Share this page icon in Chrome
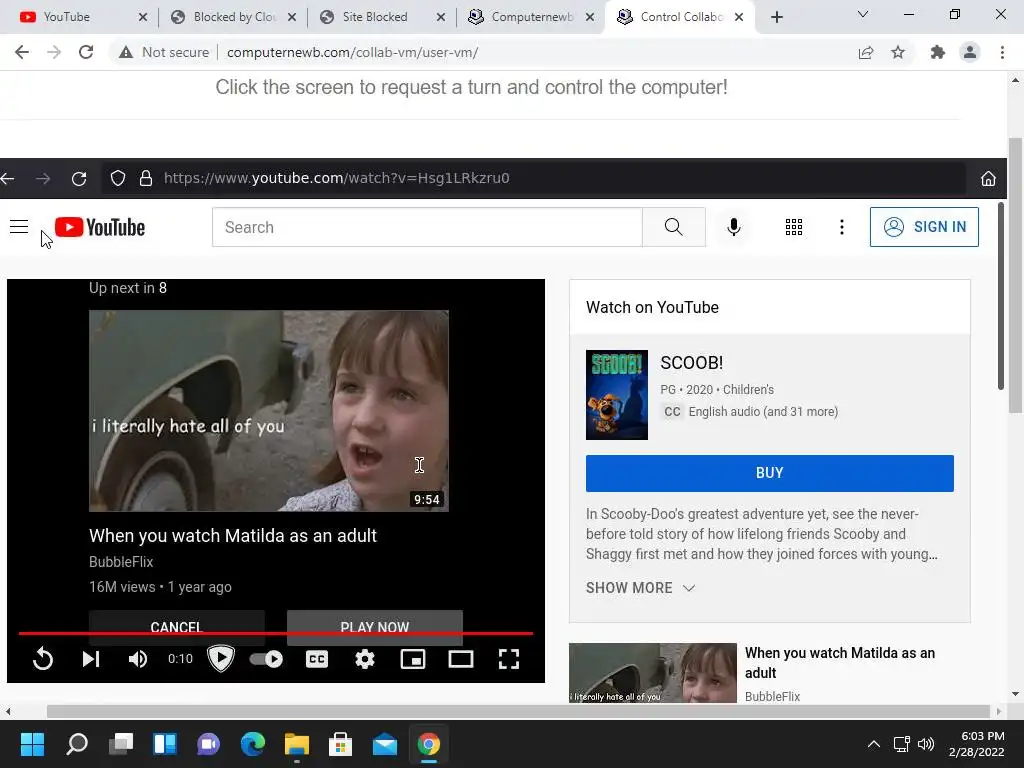 coord(866,52)
